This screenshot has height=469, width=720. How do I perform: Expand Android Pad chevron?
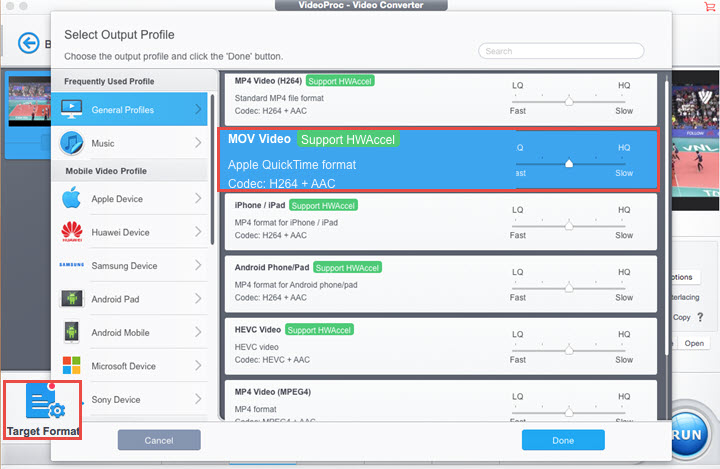coord(198,299)
